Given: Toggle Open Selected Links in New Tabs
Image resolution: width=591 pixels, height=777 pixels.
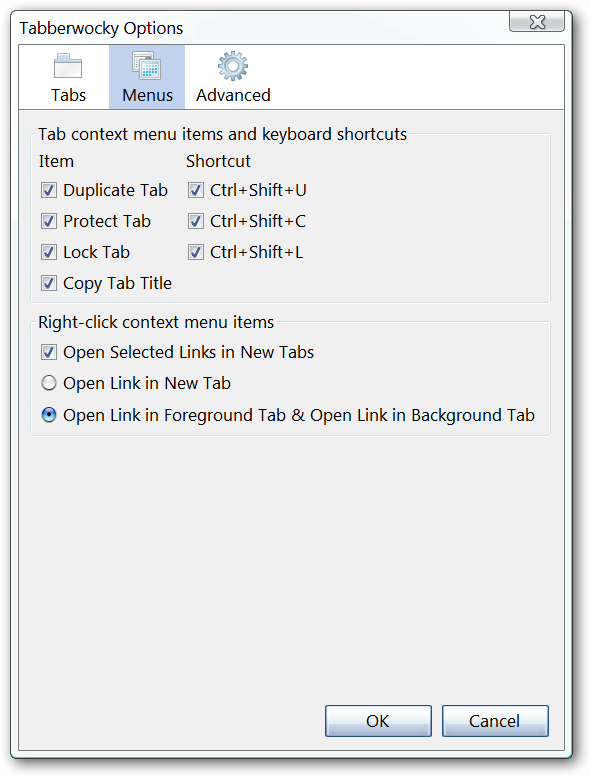Looking at the screenshot, I should tap(49, 352).
